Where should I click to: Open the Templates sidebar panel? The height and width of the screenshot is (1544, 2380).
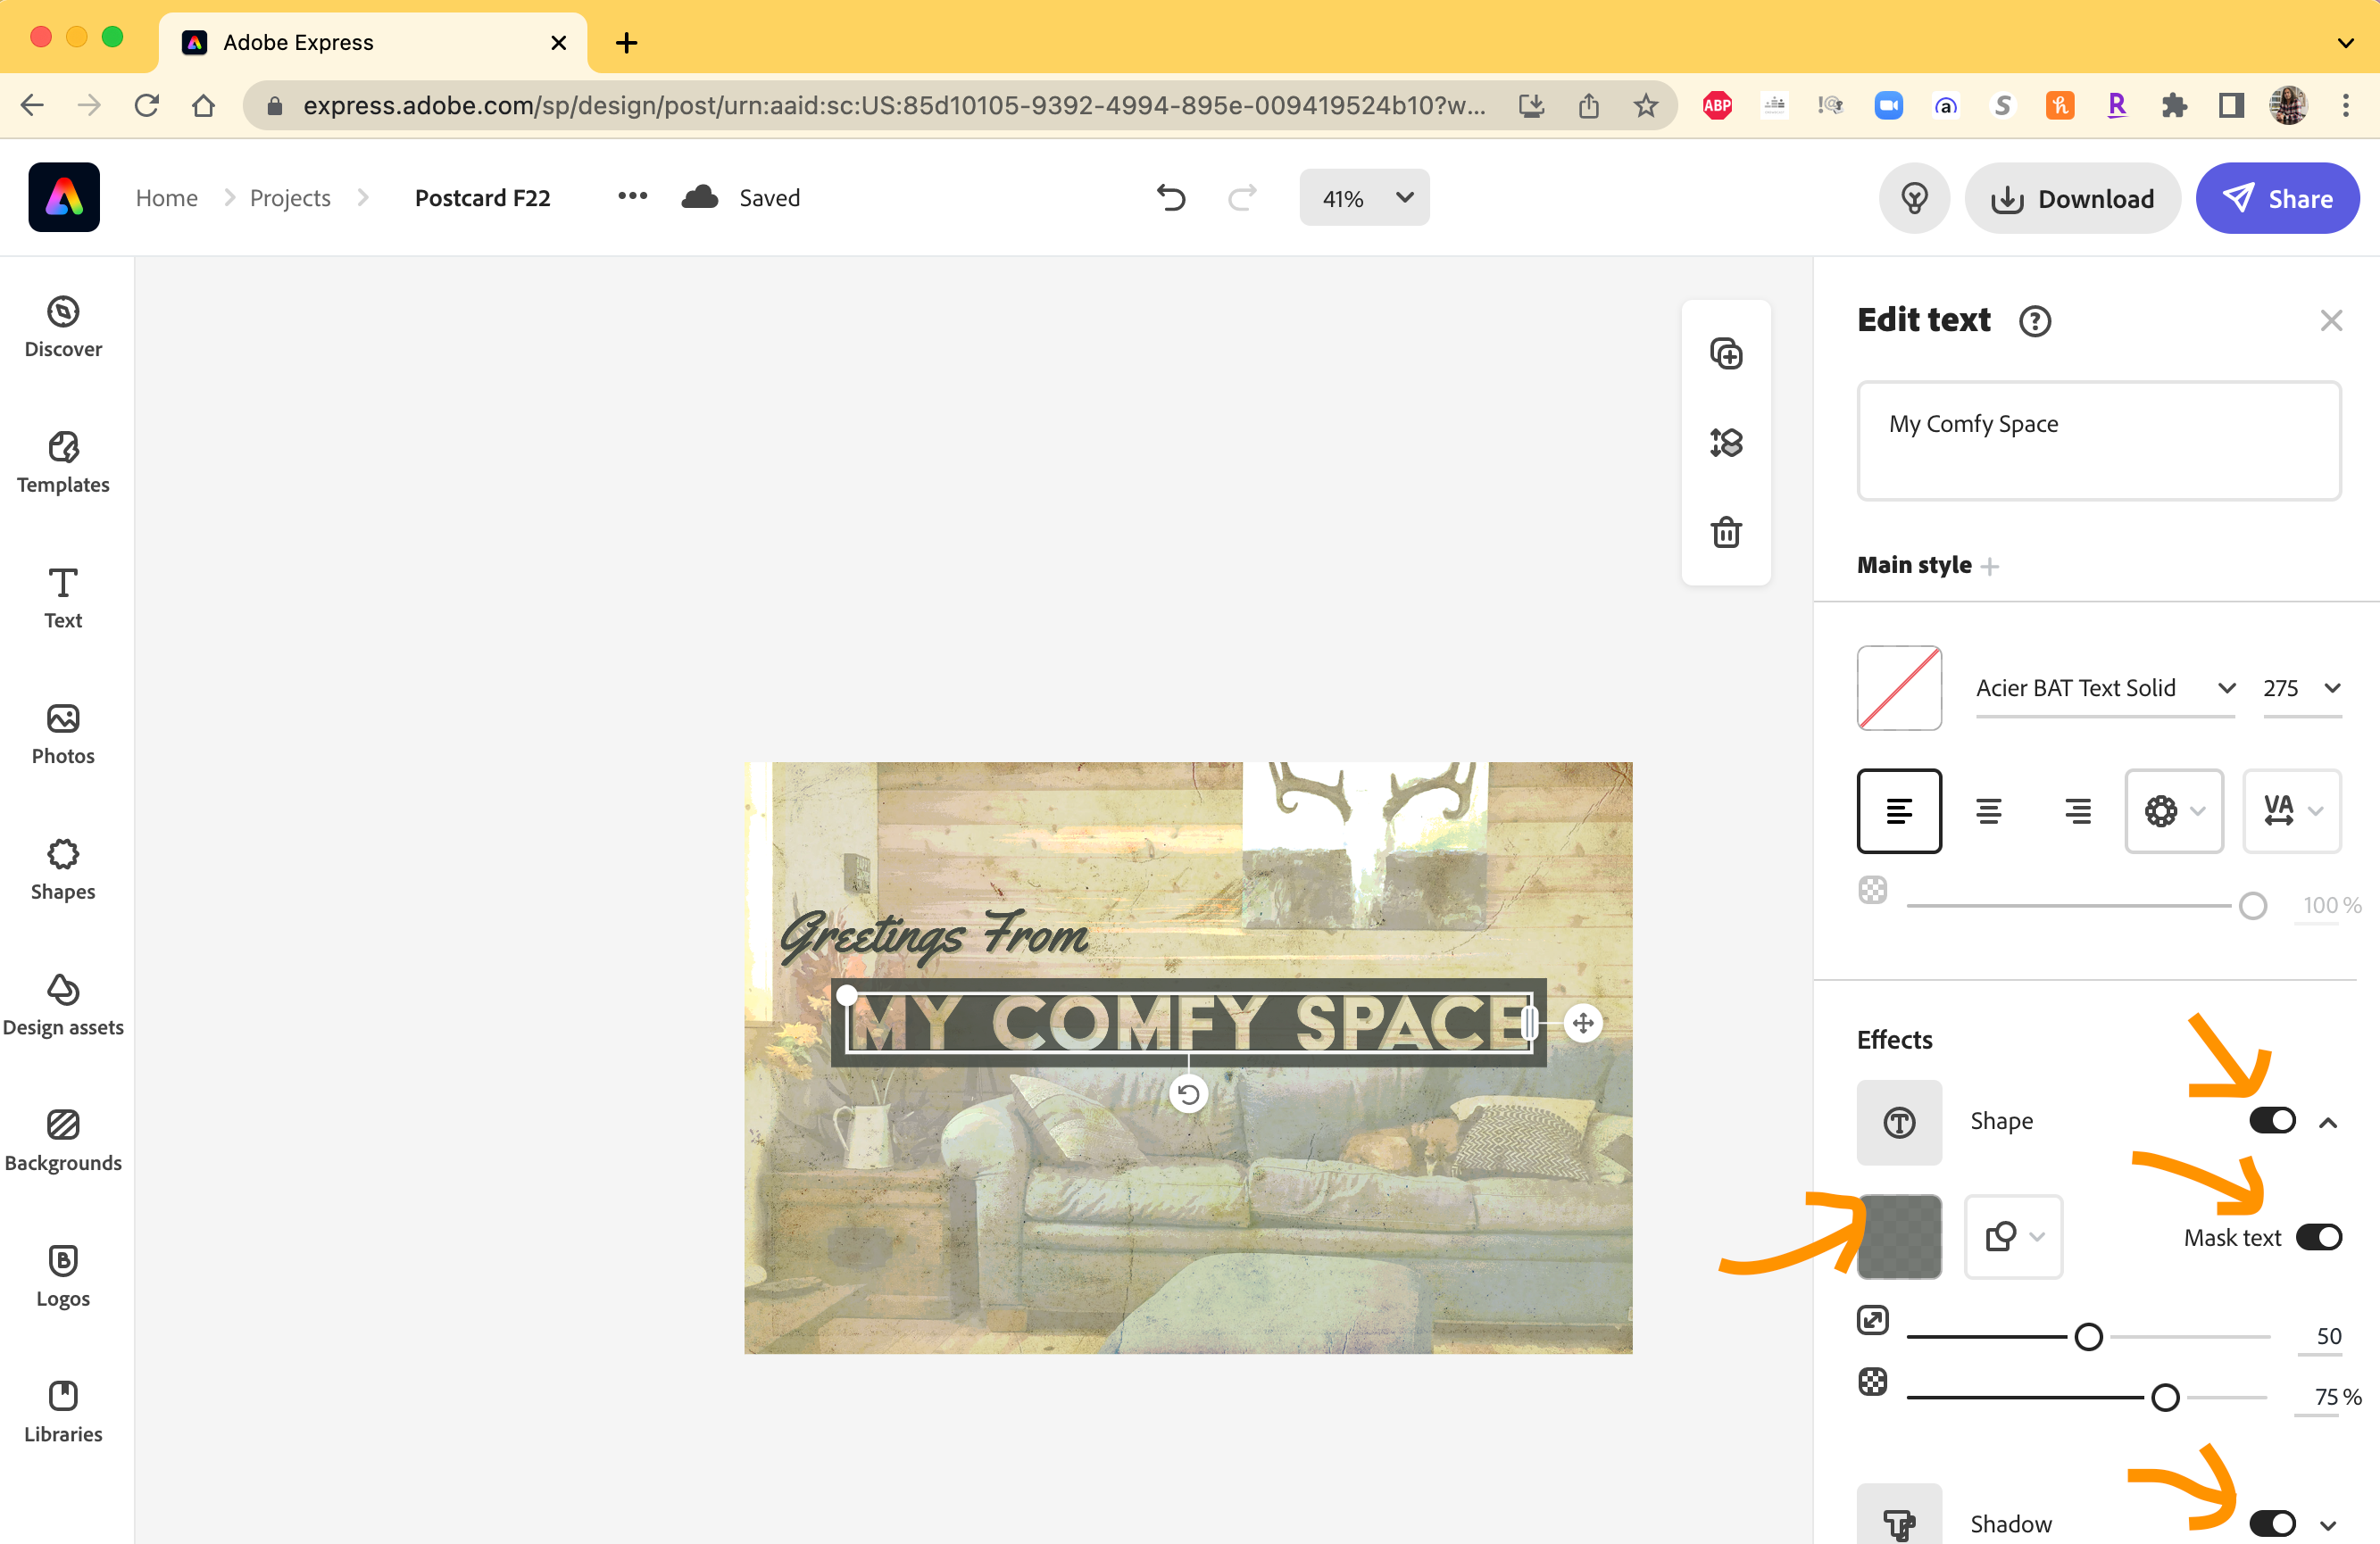click(x=63, y=462)
